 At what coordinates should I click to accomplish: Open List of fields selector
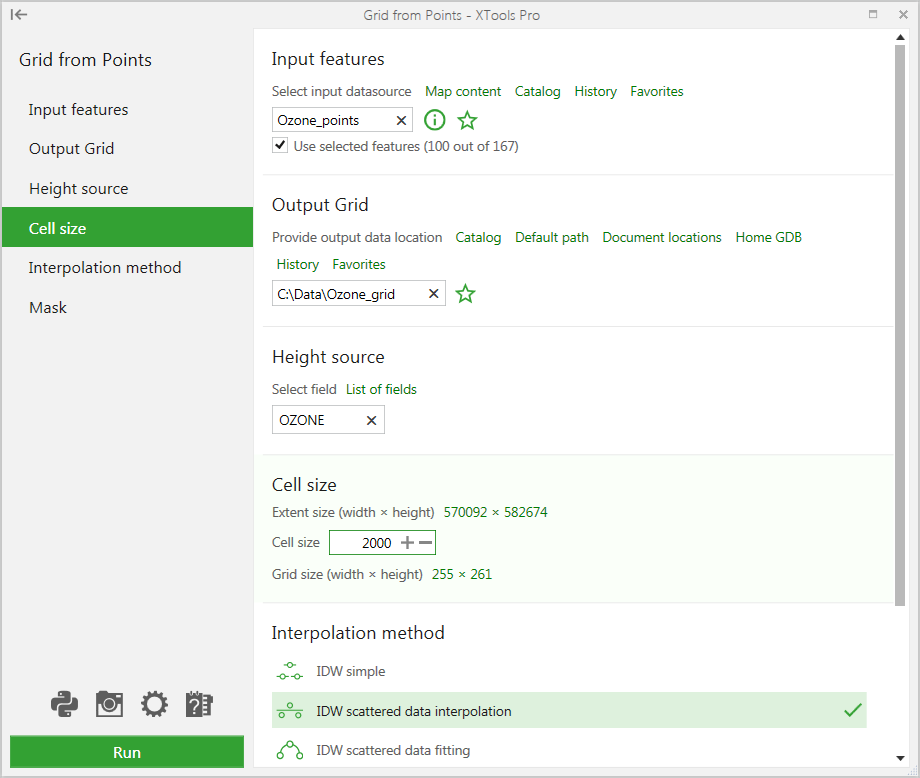point(381,389)
